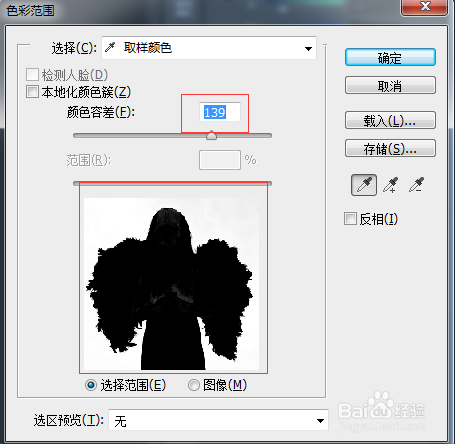
Task: Load settings via 载入(L)... button
Action: click(390, 120)
